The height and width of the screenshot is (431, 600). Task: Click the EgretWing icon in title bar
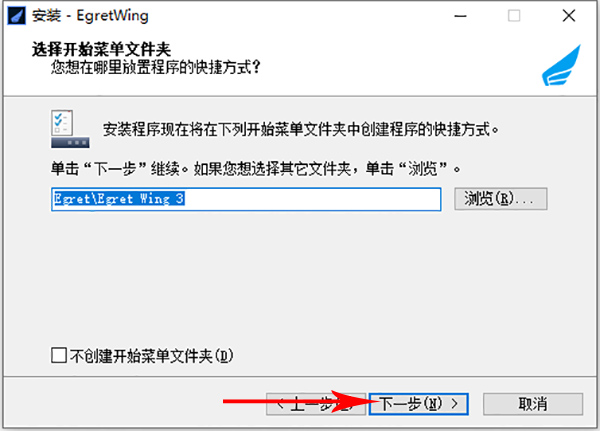pyautogui.click(x=16, y=16)
